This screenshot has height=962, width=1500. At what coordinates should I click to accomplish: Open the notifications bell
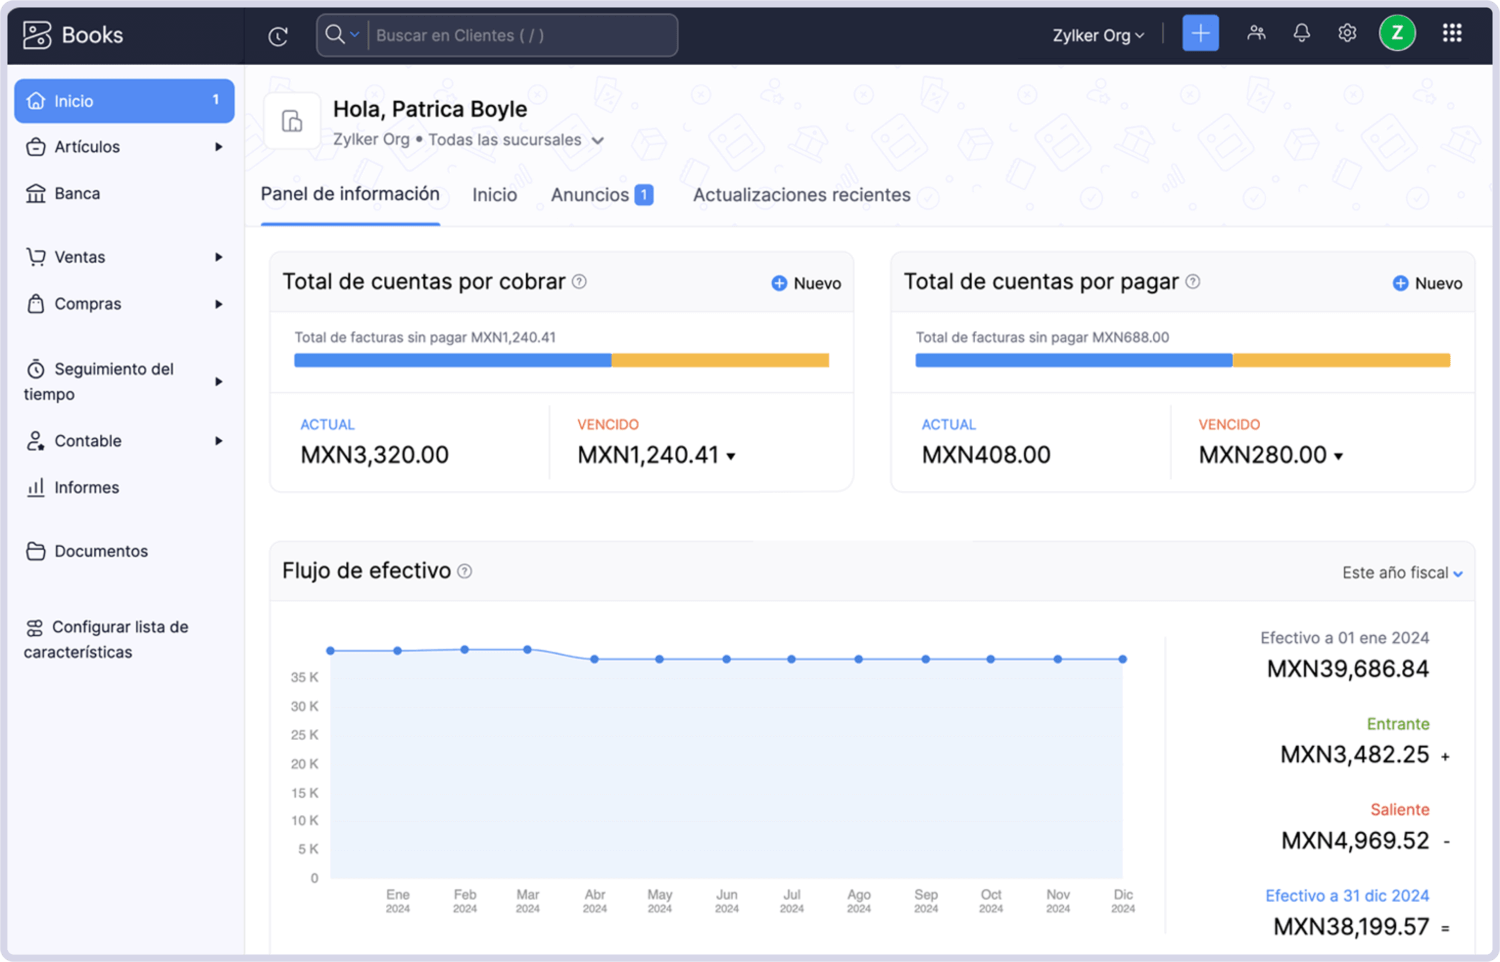point(1301,33)
